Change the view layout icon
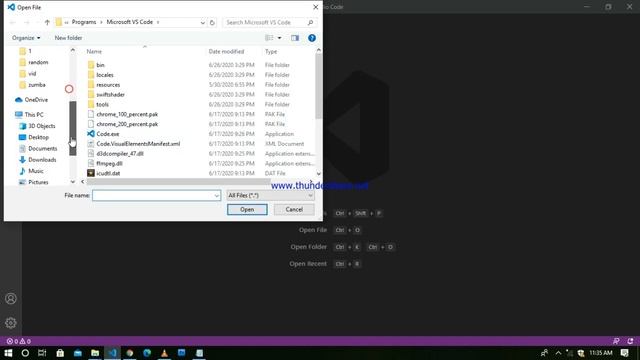This screenshot has height=360, width=640. pyautogui.click(x=269, y=38)
